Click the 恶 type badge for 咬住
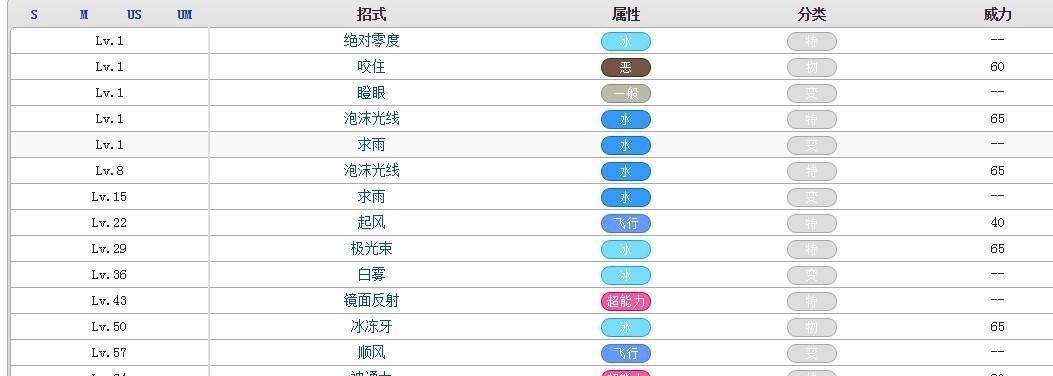 (x=625, y=67)
